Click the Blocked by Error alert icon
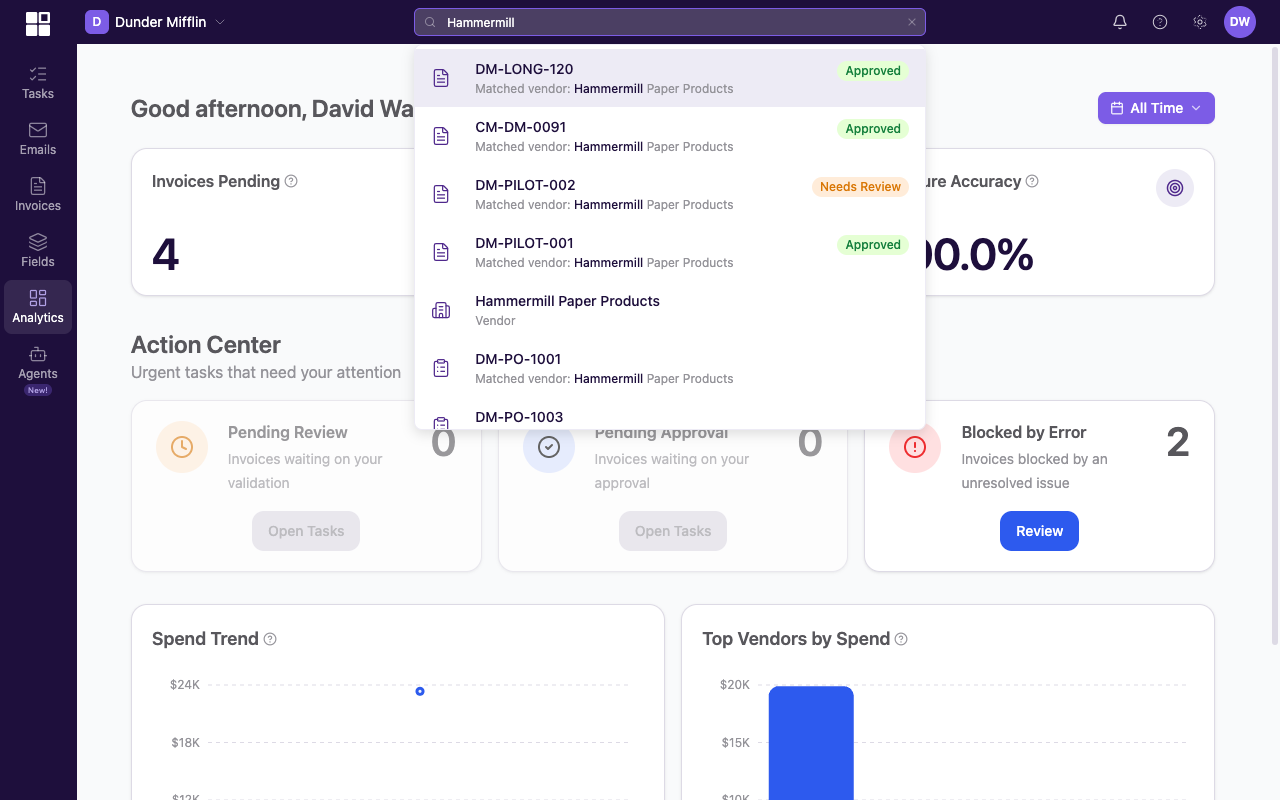This screenshot has width=1280, height=800. [x=915, y=447]
